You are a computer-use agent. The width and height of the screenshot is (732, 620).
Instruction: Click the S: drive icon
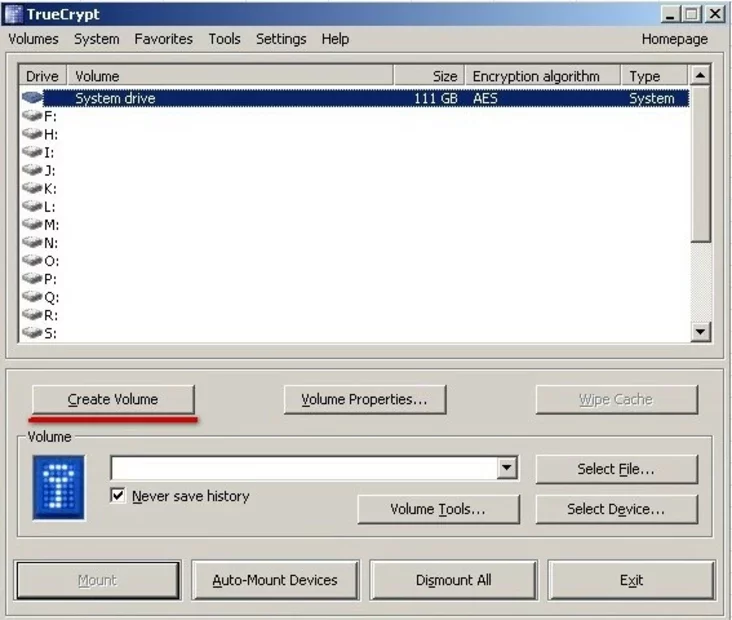coord(32,332)
